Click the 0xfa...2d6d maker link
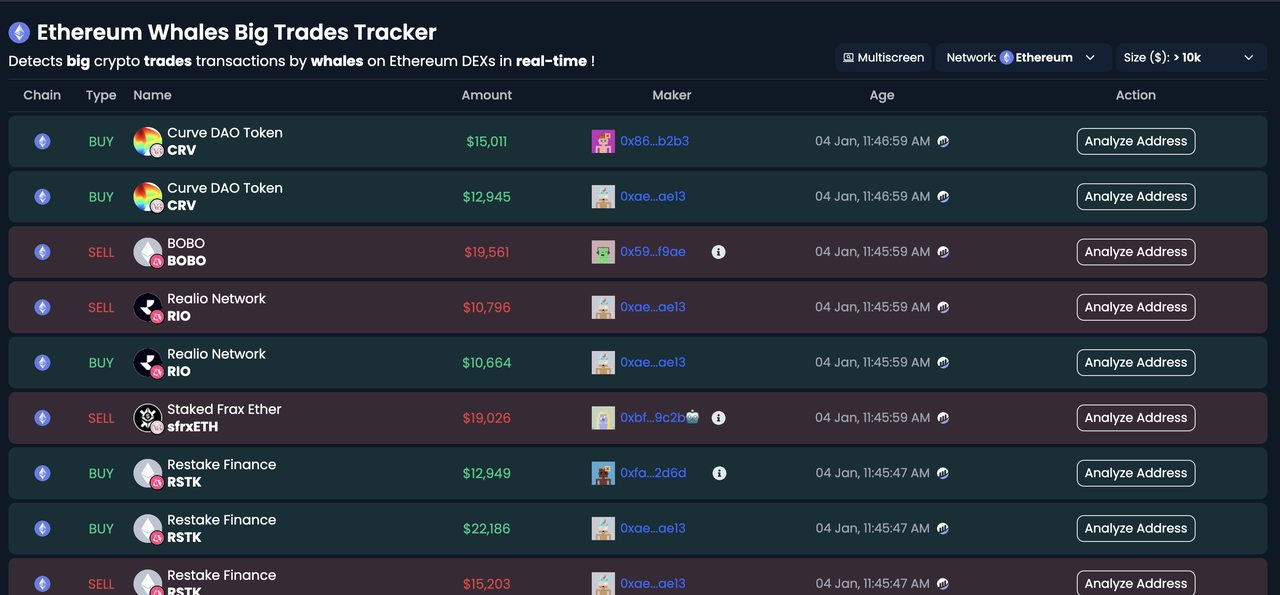The height and width of the screenshot is (595, 1280). 653,472
